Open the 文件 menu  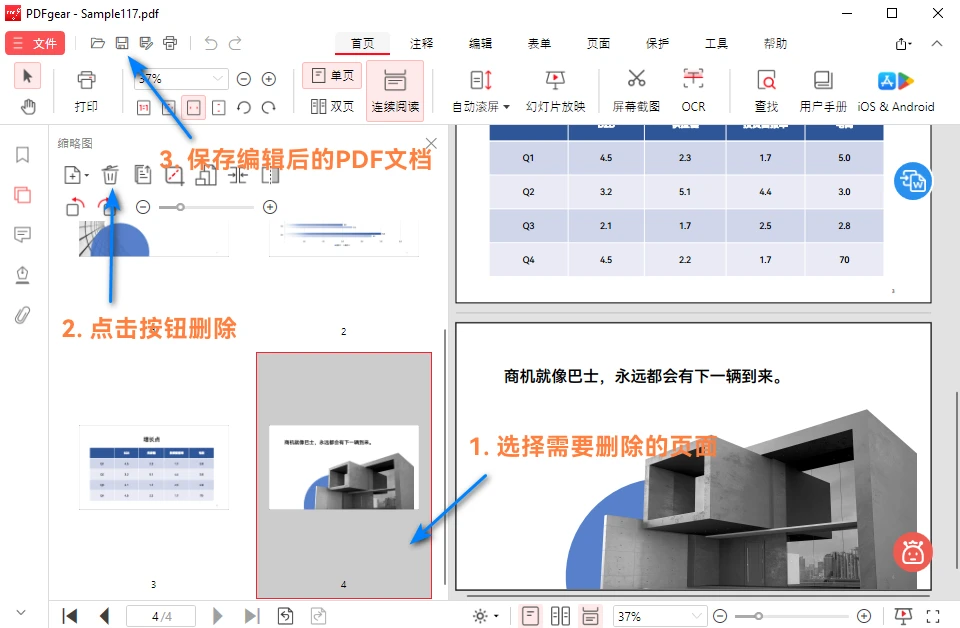point(36,43)
